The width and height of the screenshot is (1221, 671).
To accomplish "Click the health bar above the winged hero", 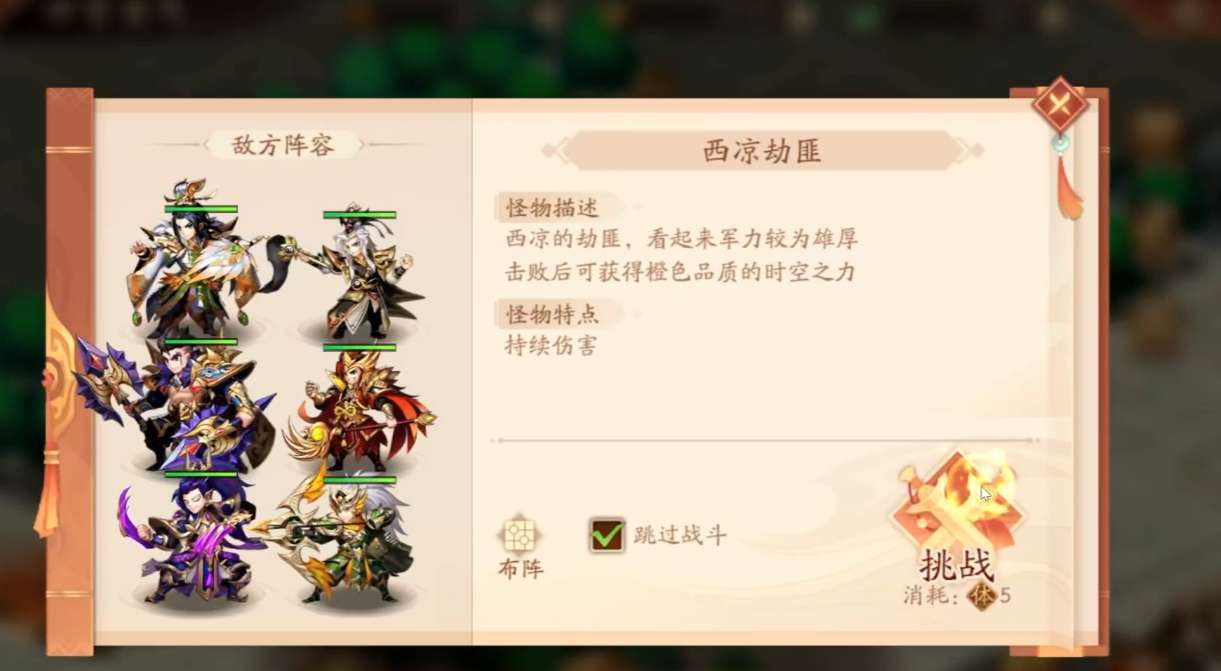I will [x=201, y=209].
